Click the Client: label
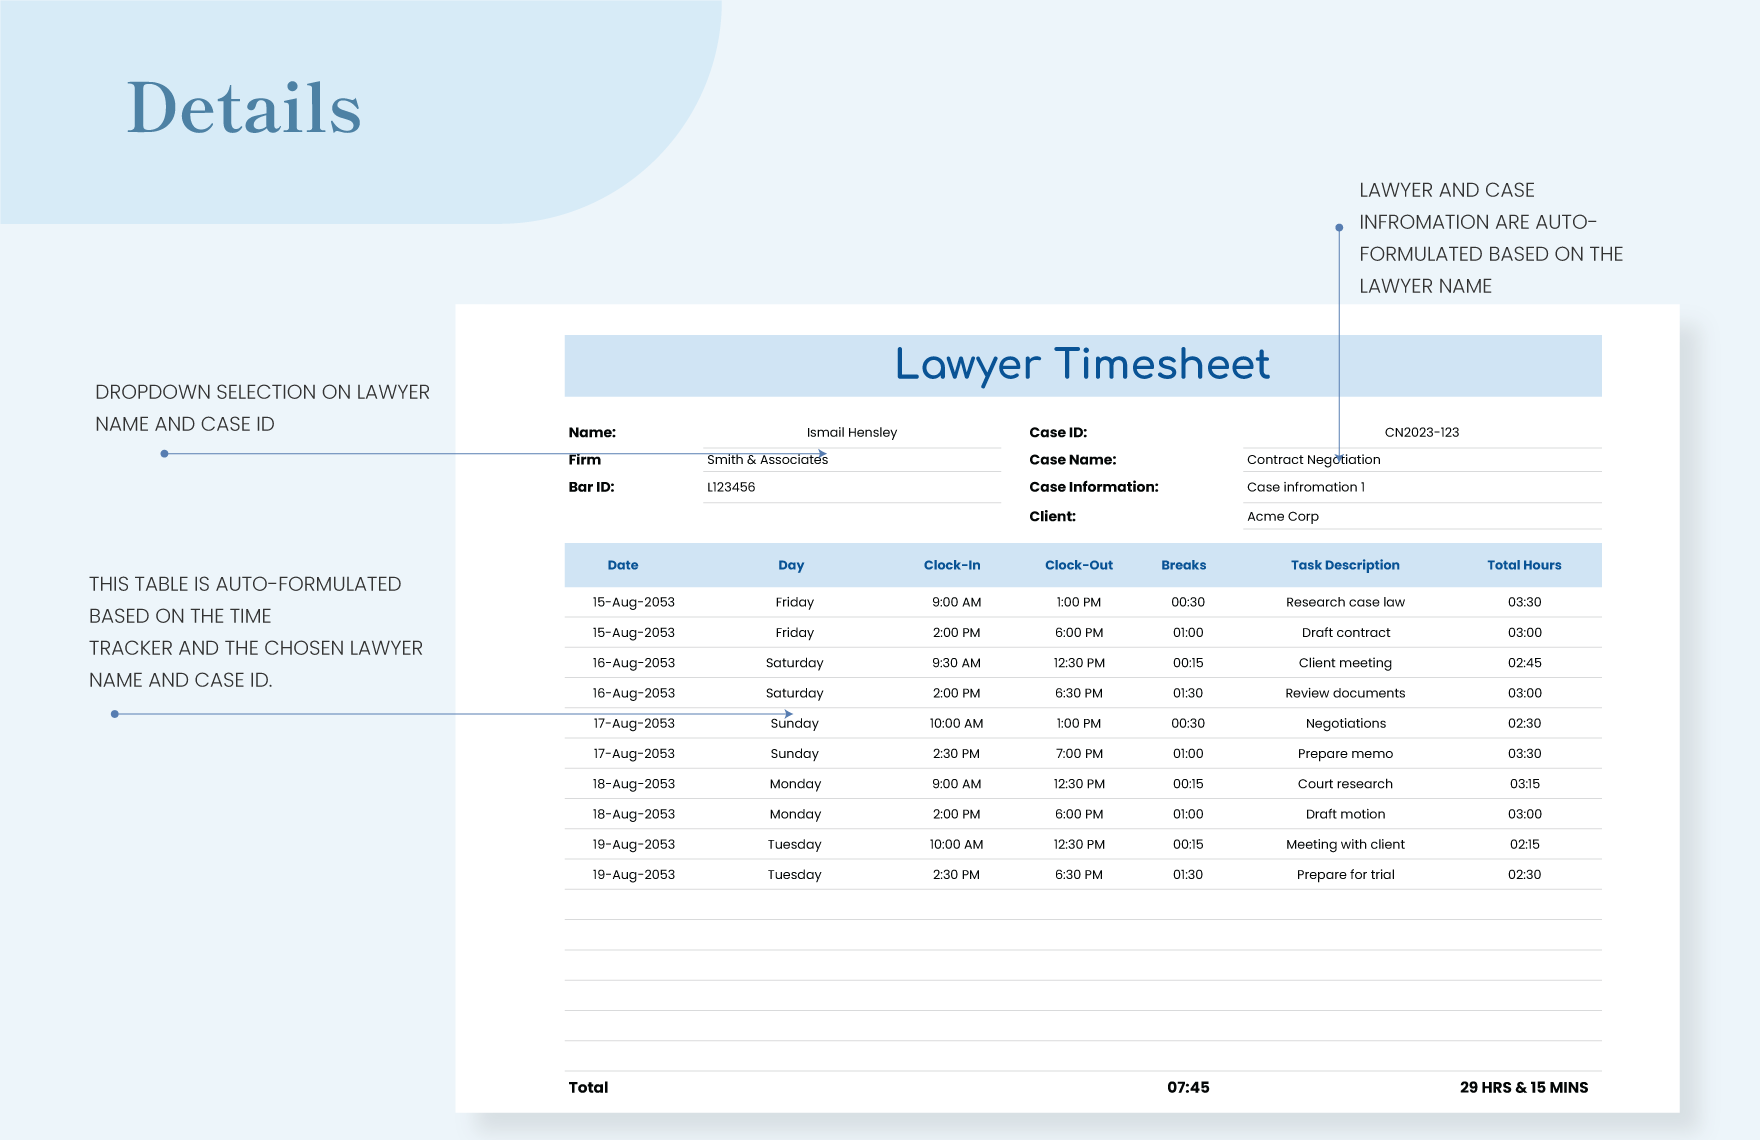This screenshot has width=1760, height=1140. click(x=1052, y=516)
